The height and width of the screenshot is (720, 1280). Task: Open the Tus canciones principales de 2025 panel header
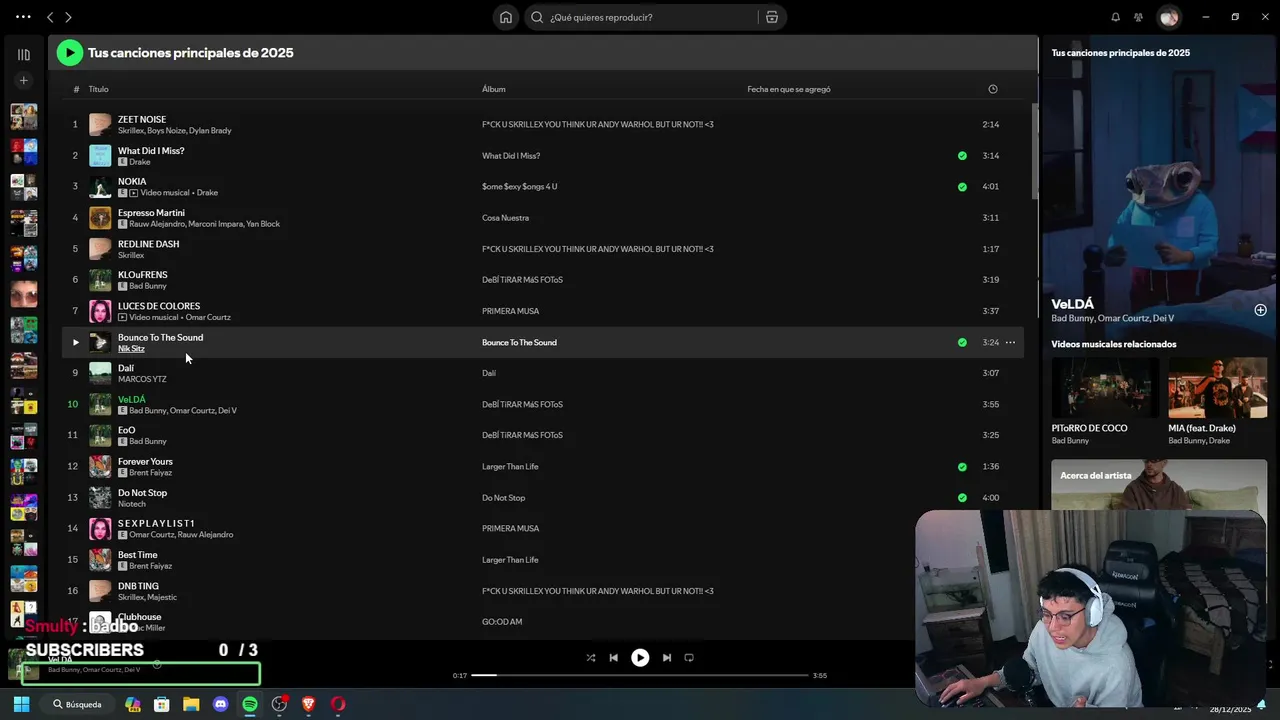[1120, 53]
